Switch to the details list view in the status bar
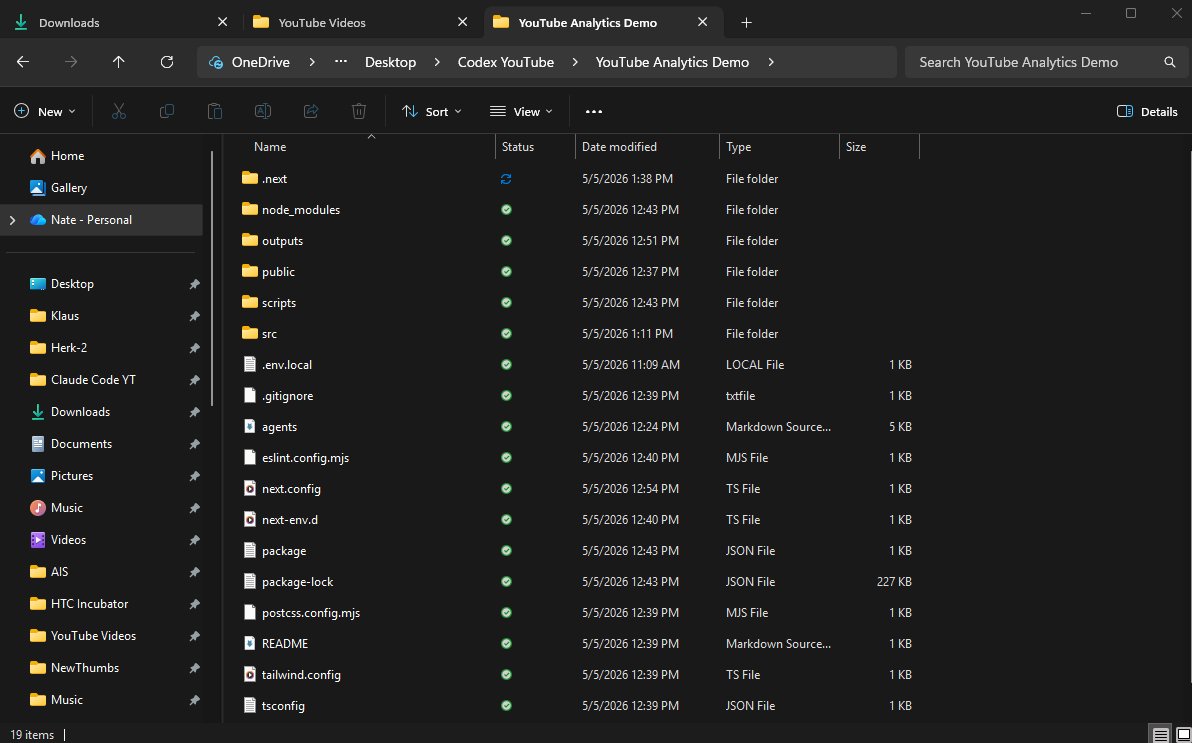 click(1160, 735)
